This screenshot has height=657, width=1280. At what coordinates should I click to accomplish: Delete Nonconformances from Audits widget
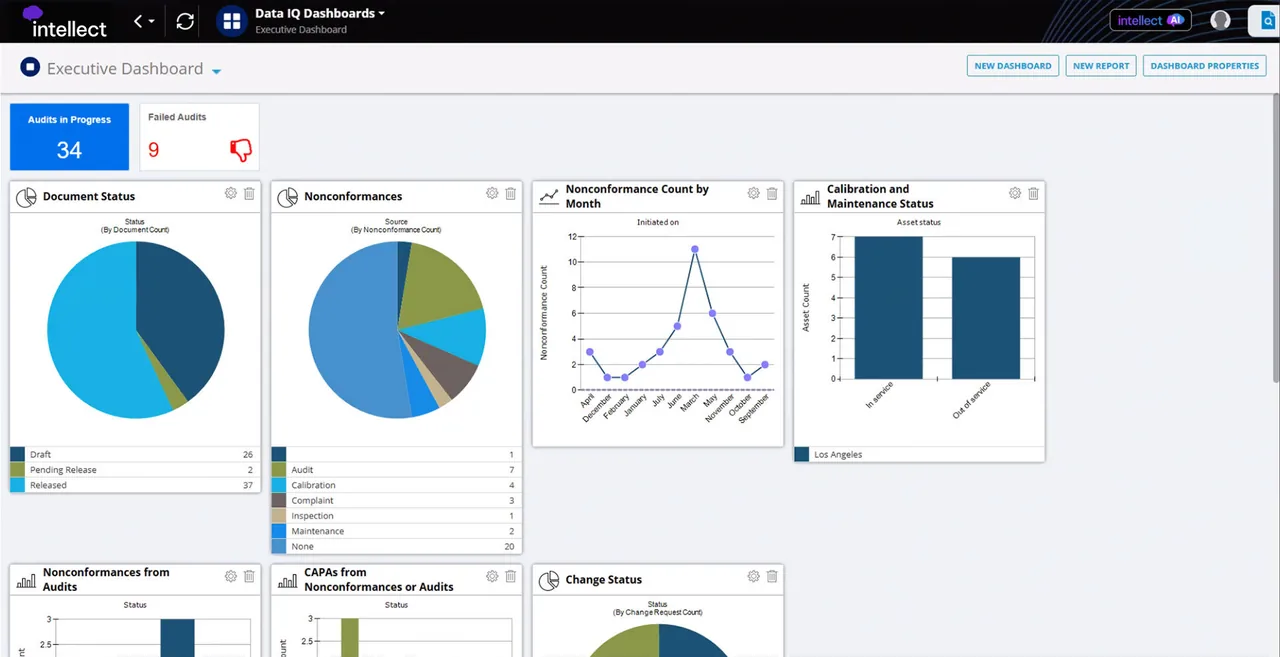[249, 577]
